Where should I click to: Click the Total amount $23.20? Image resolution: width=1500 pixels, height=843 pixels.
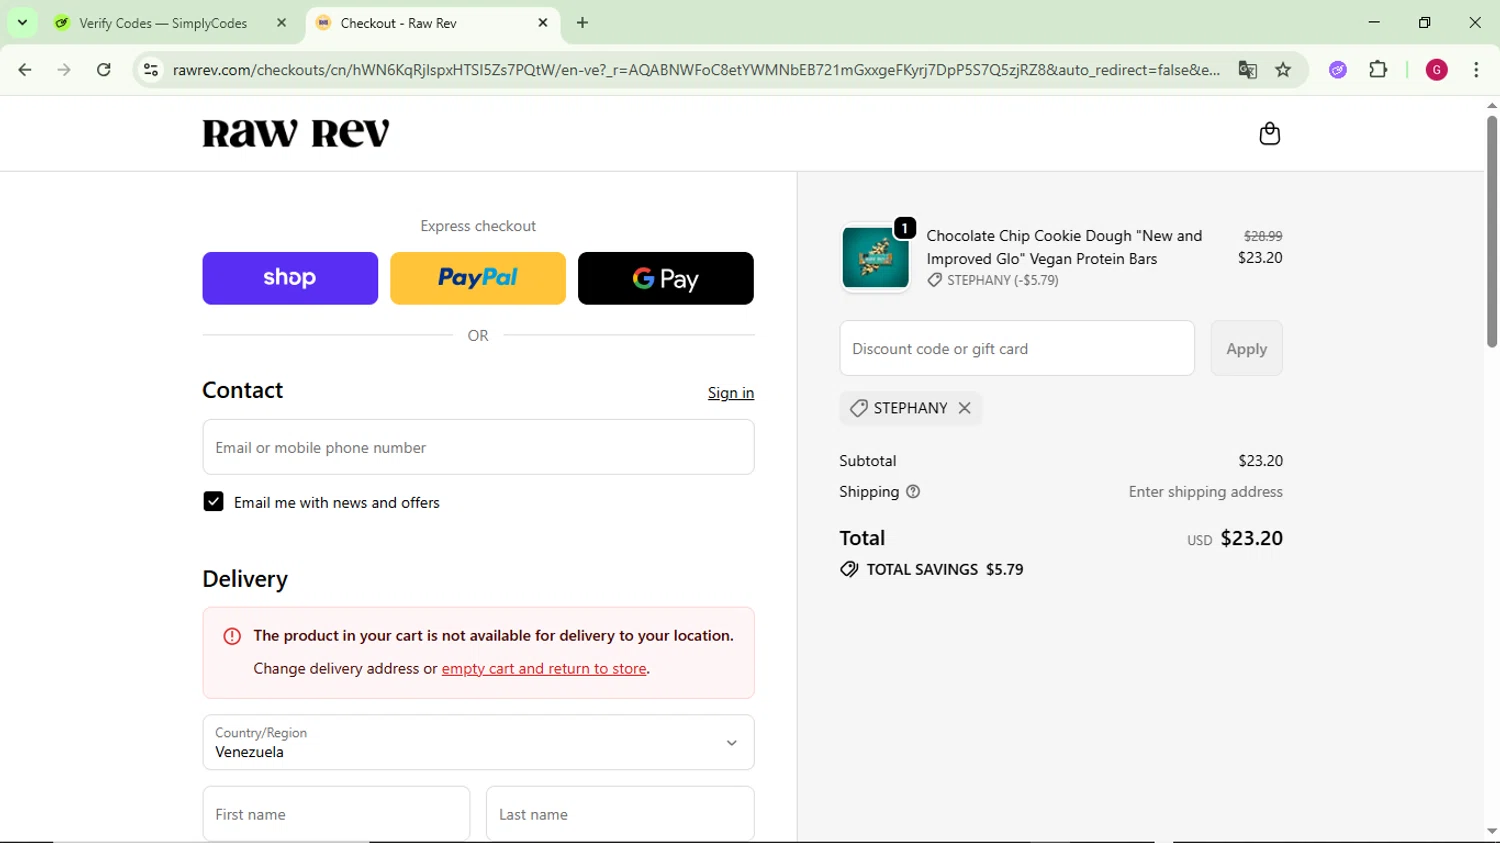click(1251, 538)
